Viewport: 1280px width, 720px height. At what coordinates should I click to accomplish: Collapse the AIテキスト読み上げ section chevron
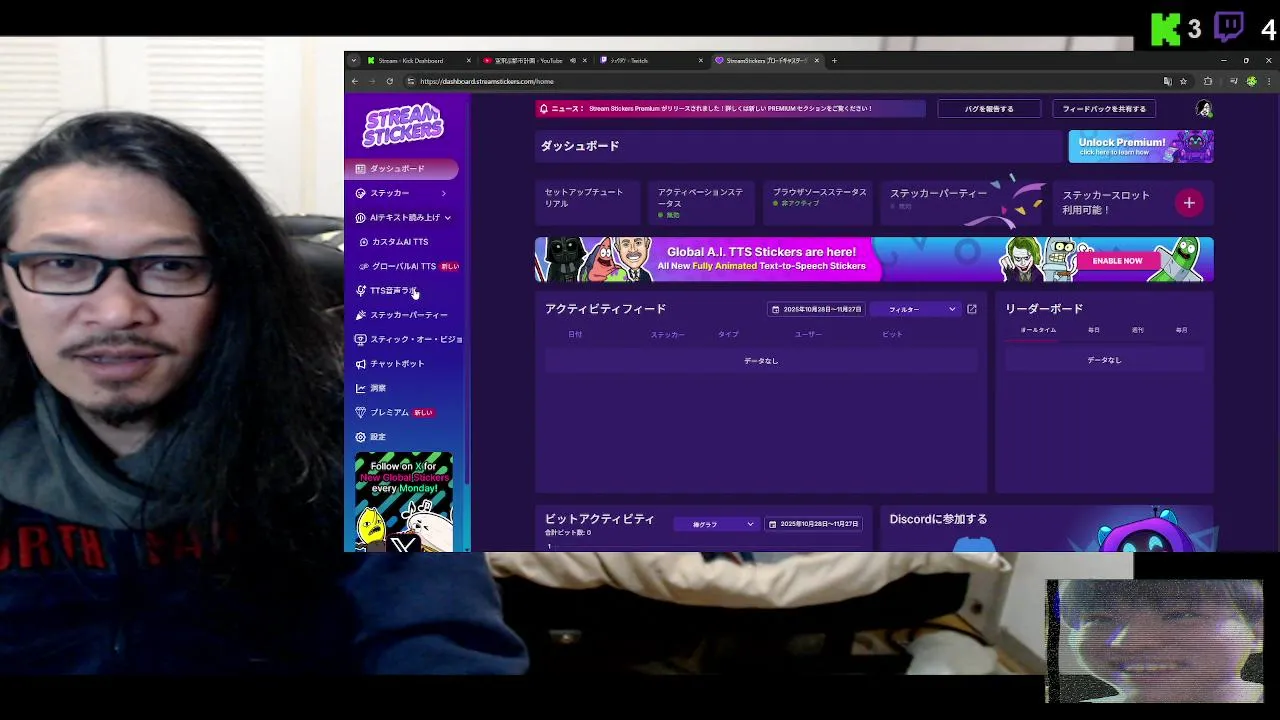pyautogui.click(x=448, y=218)
